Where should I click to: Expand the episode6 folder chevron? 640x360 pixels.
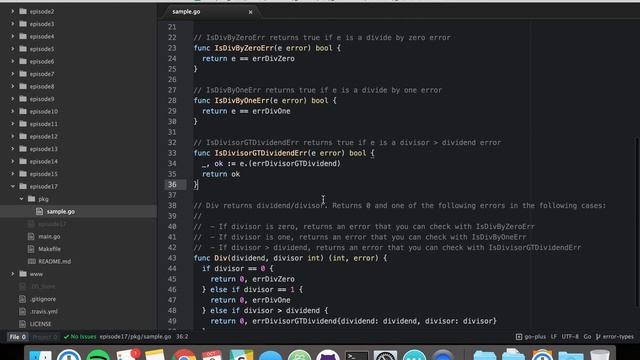[x=13, y=61]
